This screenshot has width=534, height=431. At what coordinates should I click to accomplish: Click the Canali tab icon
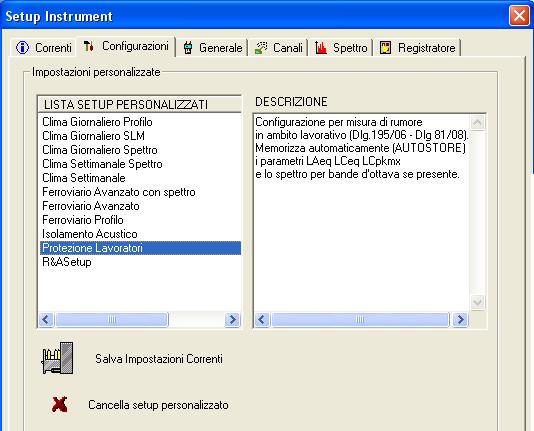click(261, 48)
